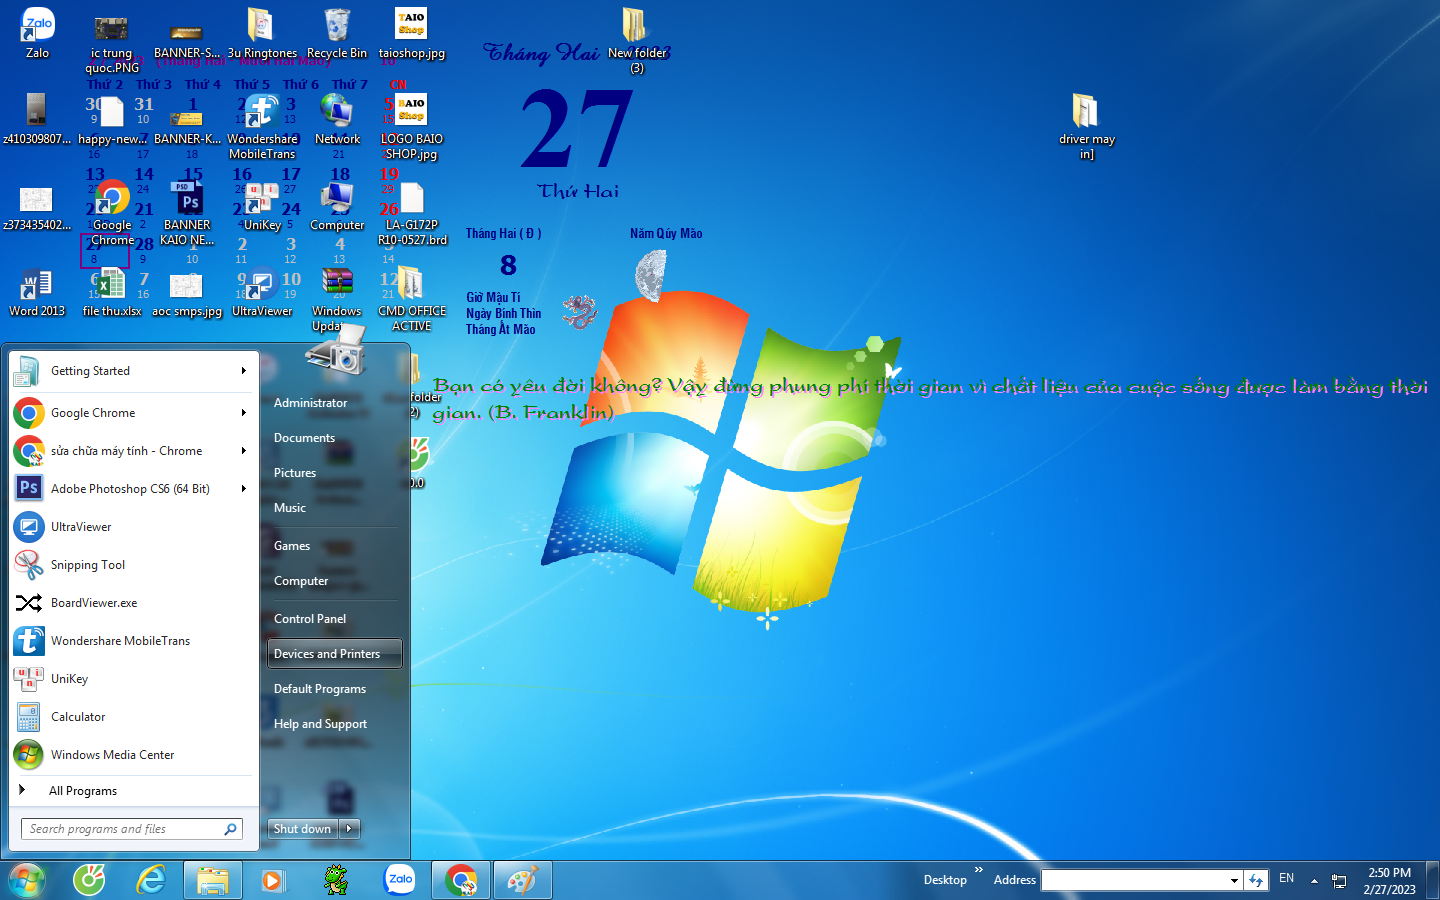Screen dimensions: 1440x900
Task: Open Internet Explorer from the taskbar
Action: coord(151,880)
